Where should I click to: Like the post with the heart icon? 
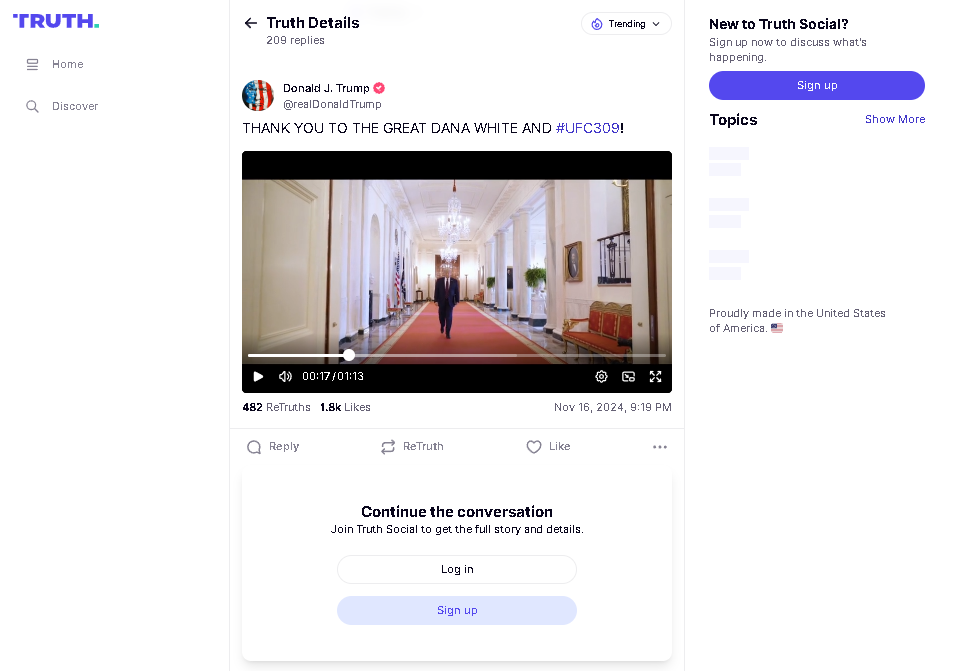coord(534,447)
